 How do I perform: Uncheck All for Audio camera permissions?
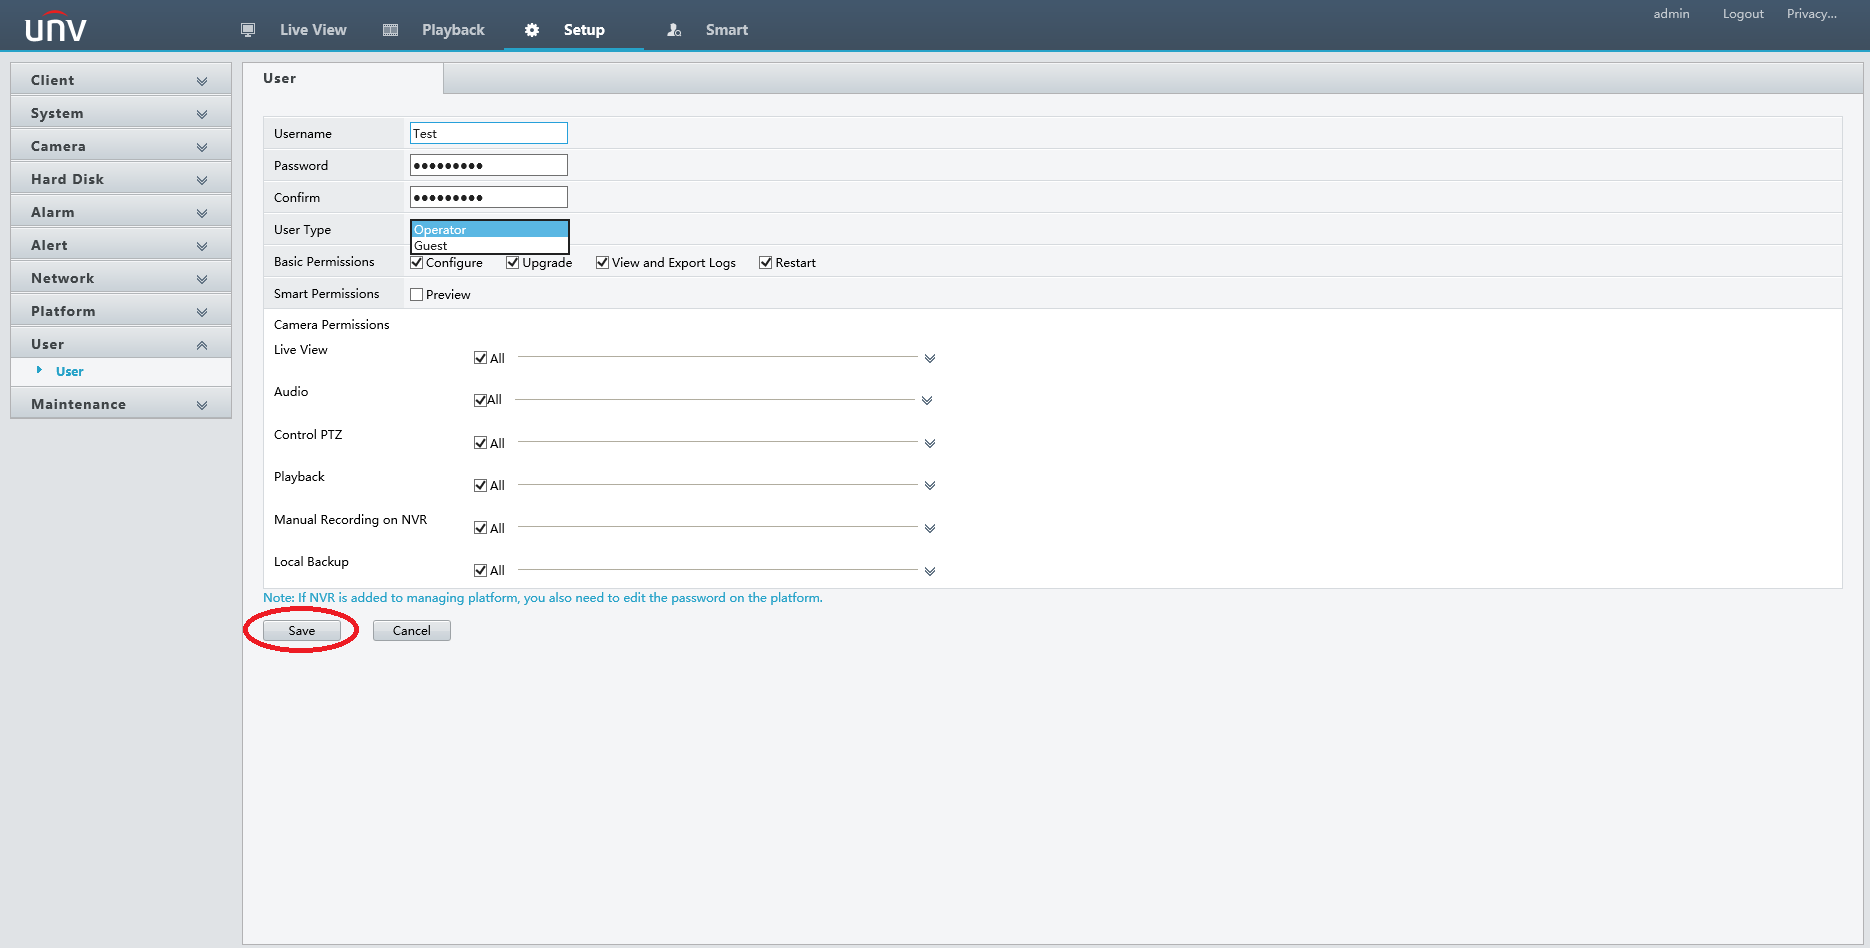480,399
